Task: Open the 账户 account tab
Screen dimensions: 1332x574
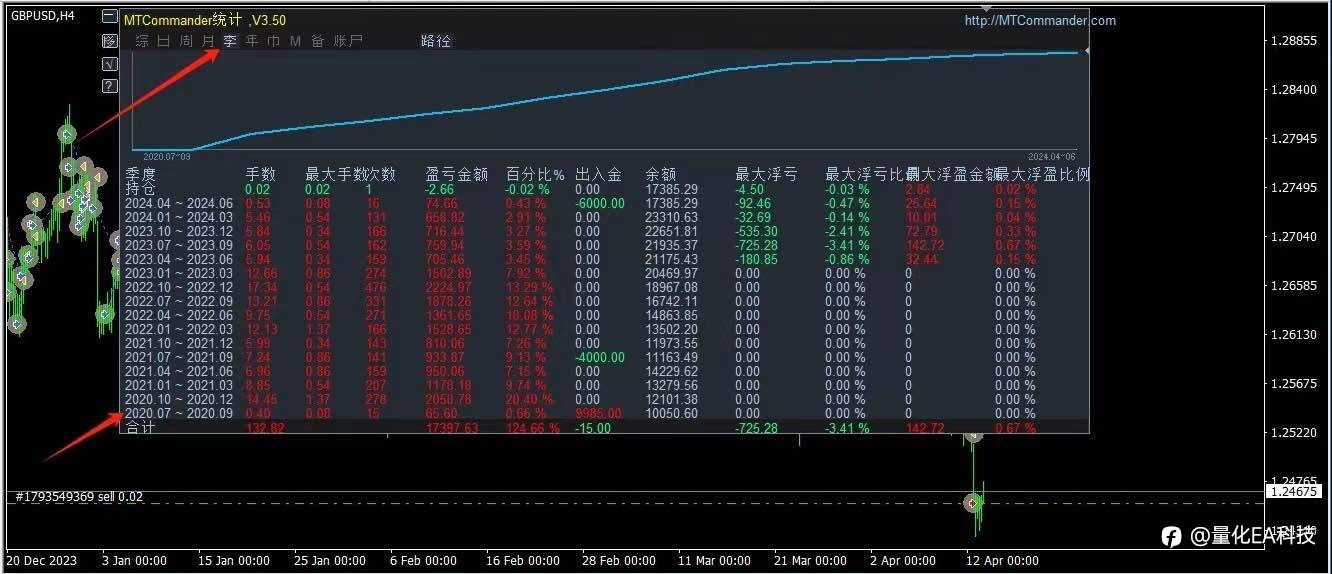Action: click(x=348, y=41)
